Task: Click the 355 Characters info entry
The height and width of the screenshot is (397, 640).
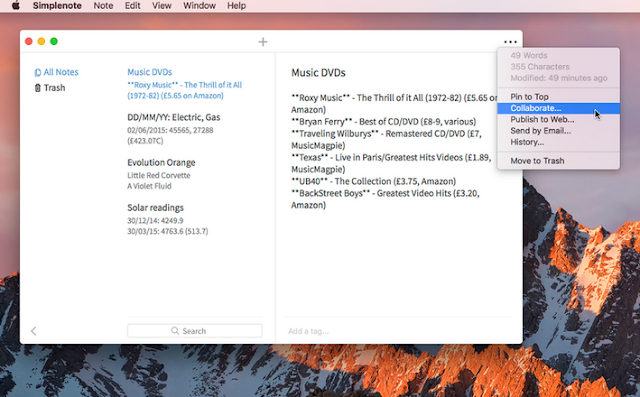Action: (540, 67)
